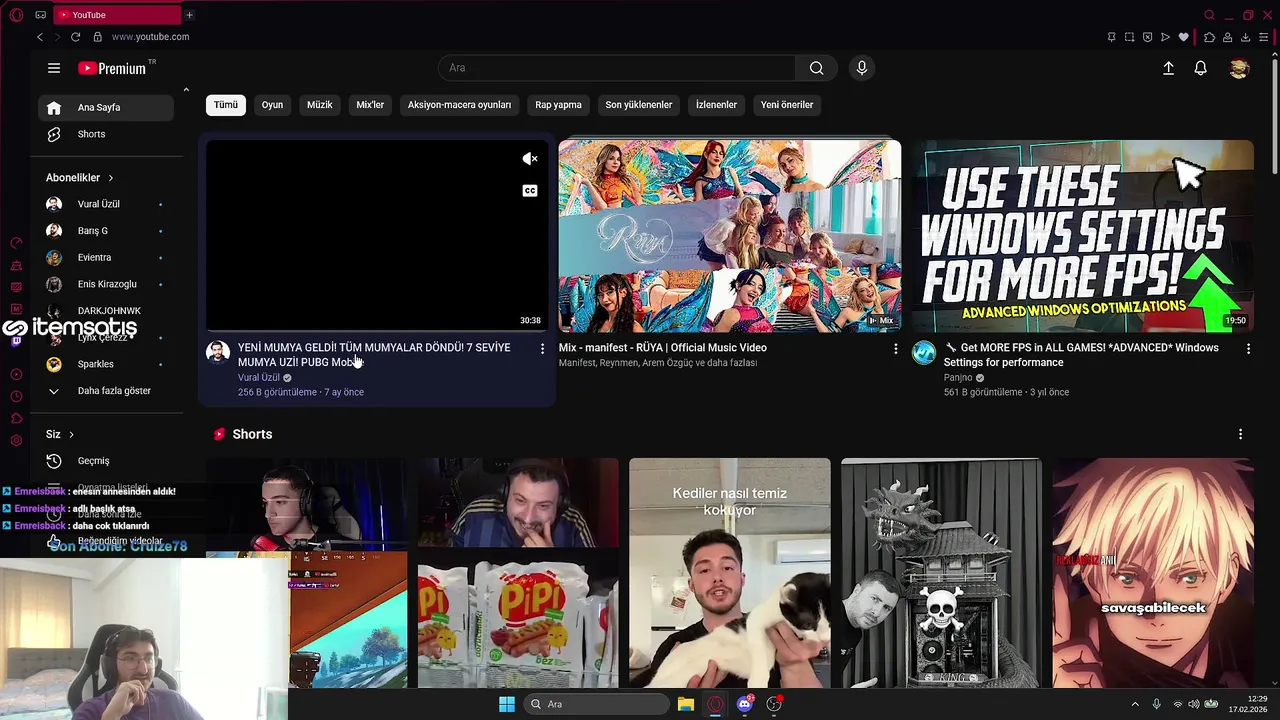Screen dimensions: 1280x720
Task: Select the Oyun filter chip
Action: [272, 105]
